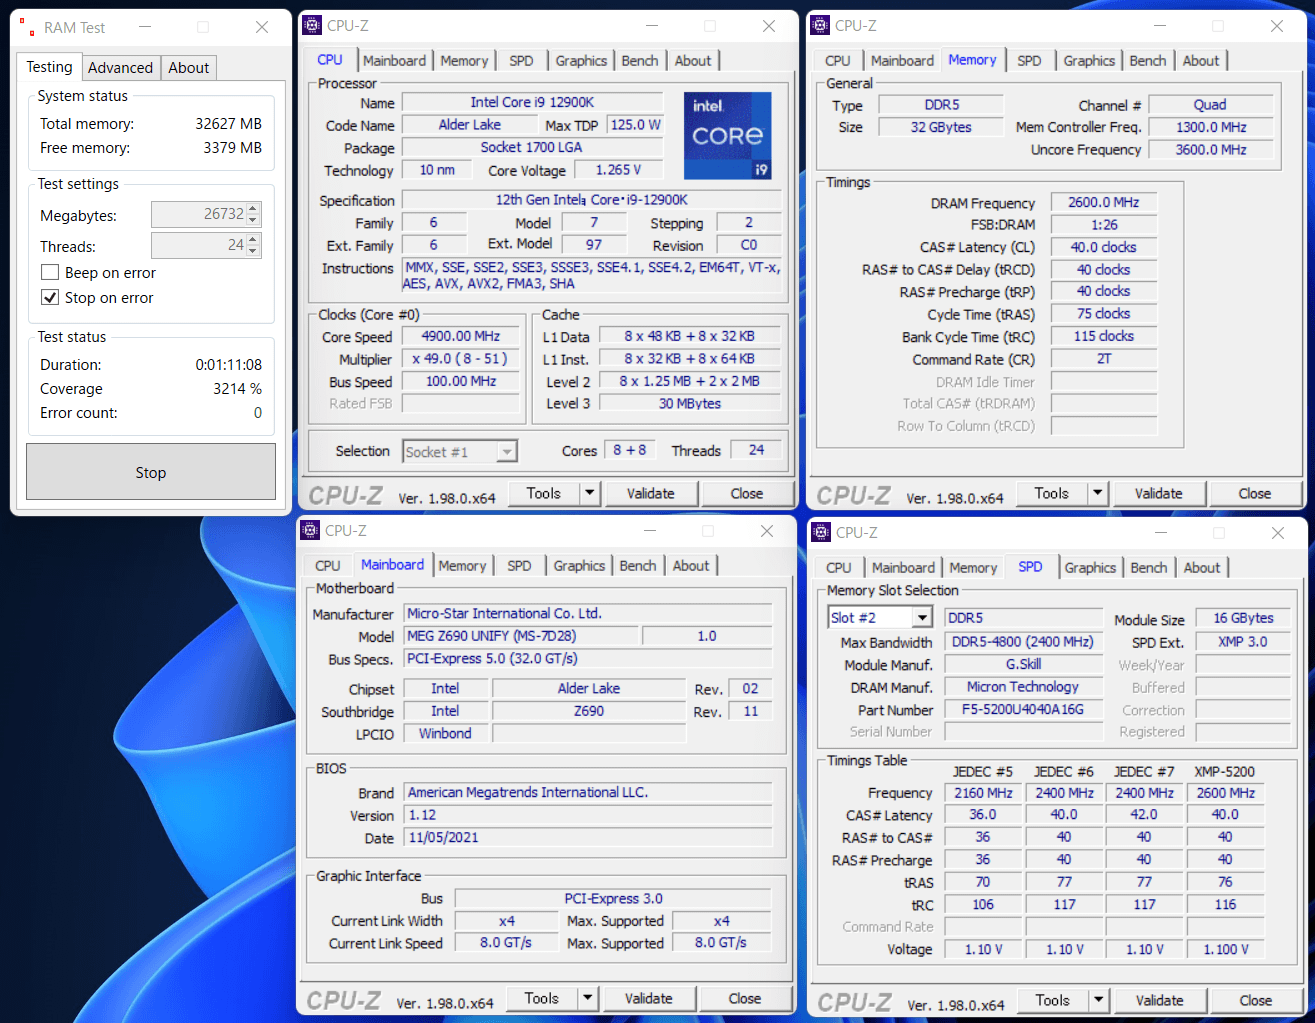Enable the Beep on error checkbox

coord(50,272)
